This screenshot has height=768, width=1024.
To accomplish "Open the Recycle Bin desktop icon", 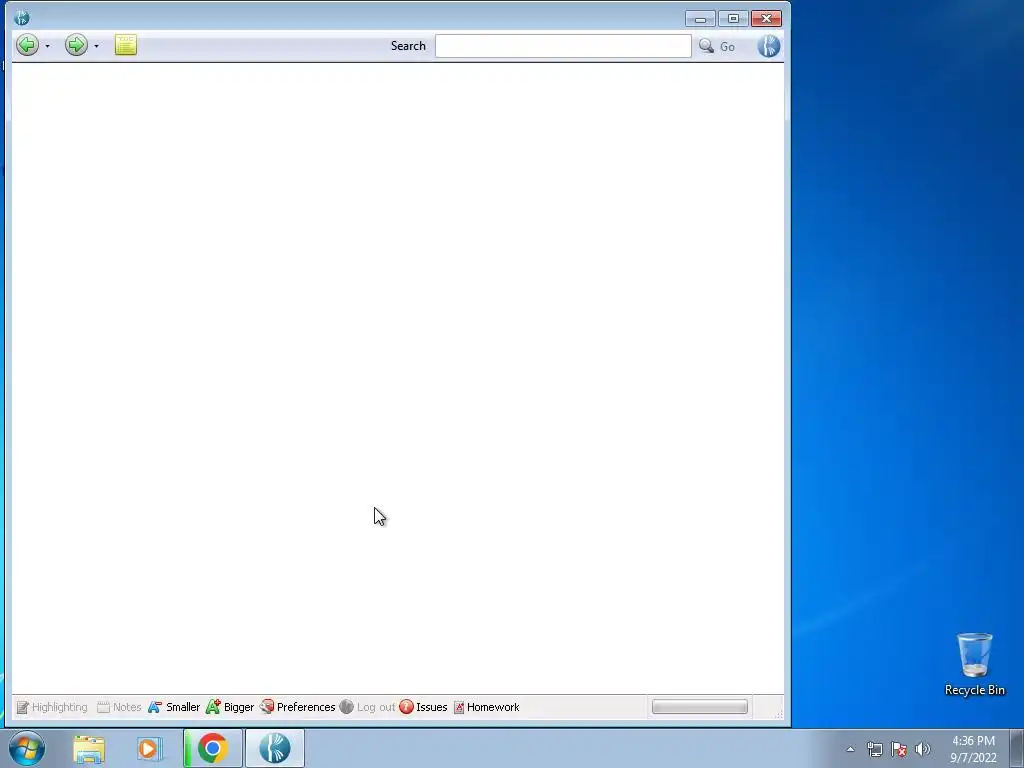I will click(x=974, y=664).
